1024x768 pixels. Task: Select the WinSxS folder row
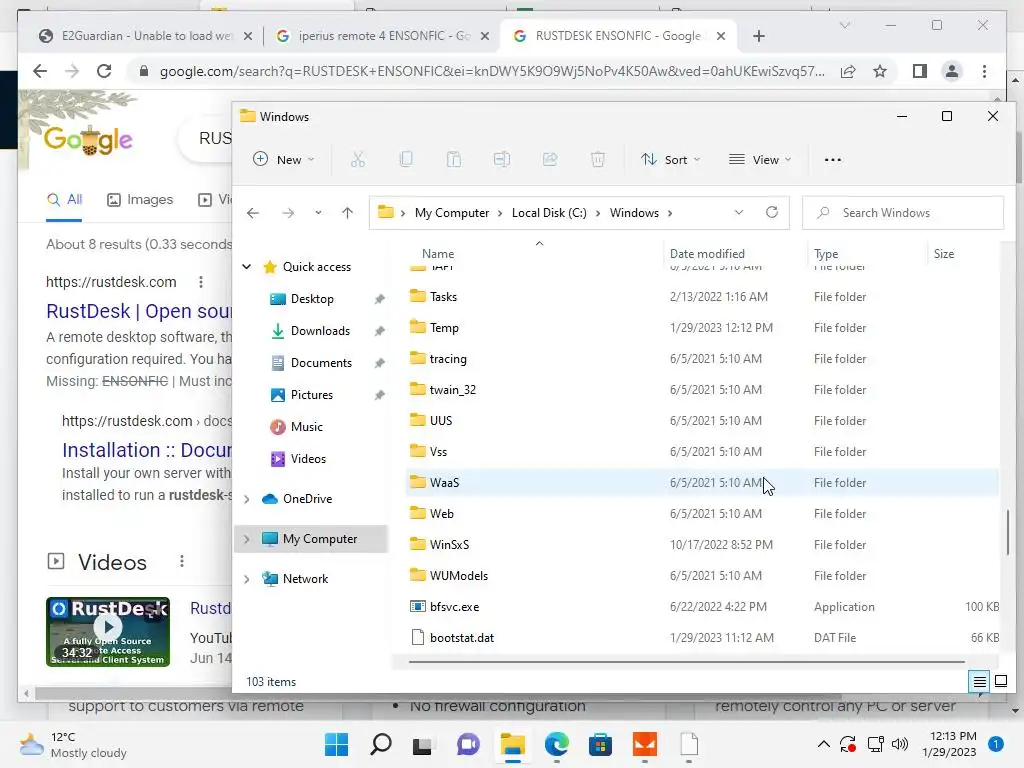click(702, 545)
